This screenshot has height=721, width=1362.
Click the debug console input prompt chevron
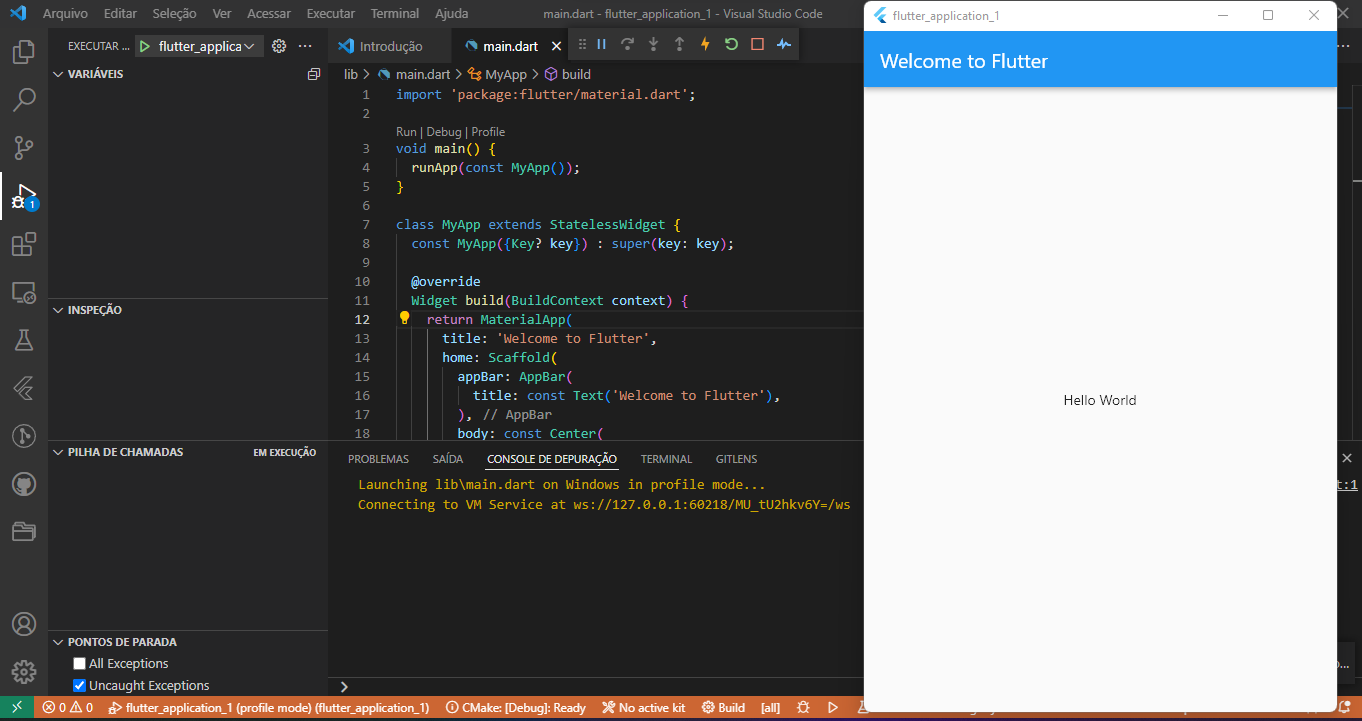344,687
